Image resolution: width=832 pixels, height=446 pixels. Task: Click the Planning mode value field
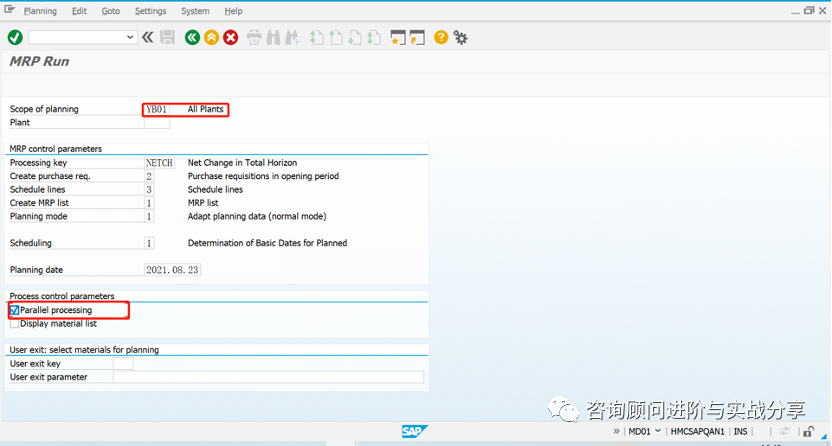pos(149,216)
